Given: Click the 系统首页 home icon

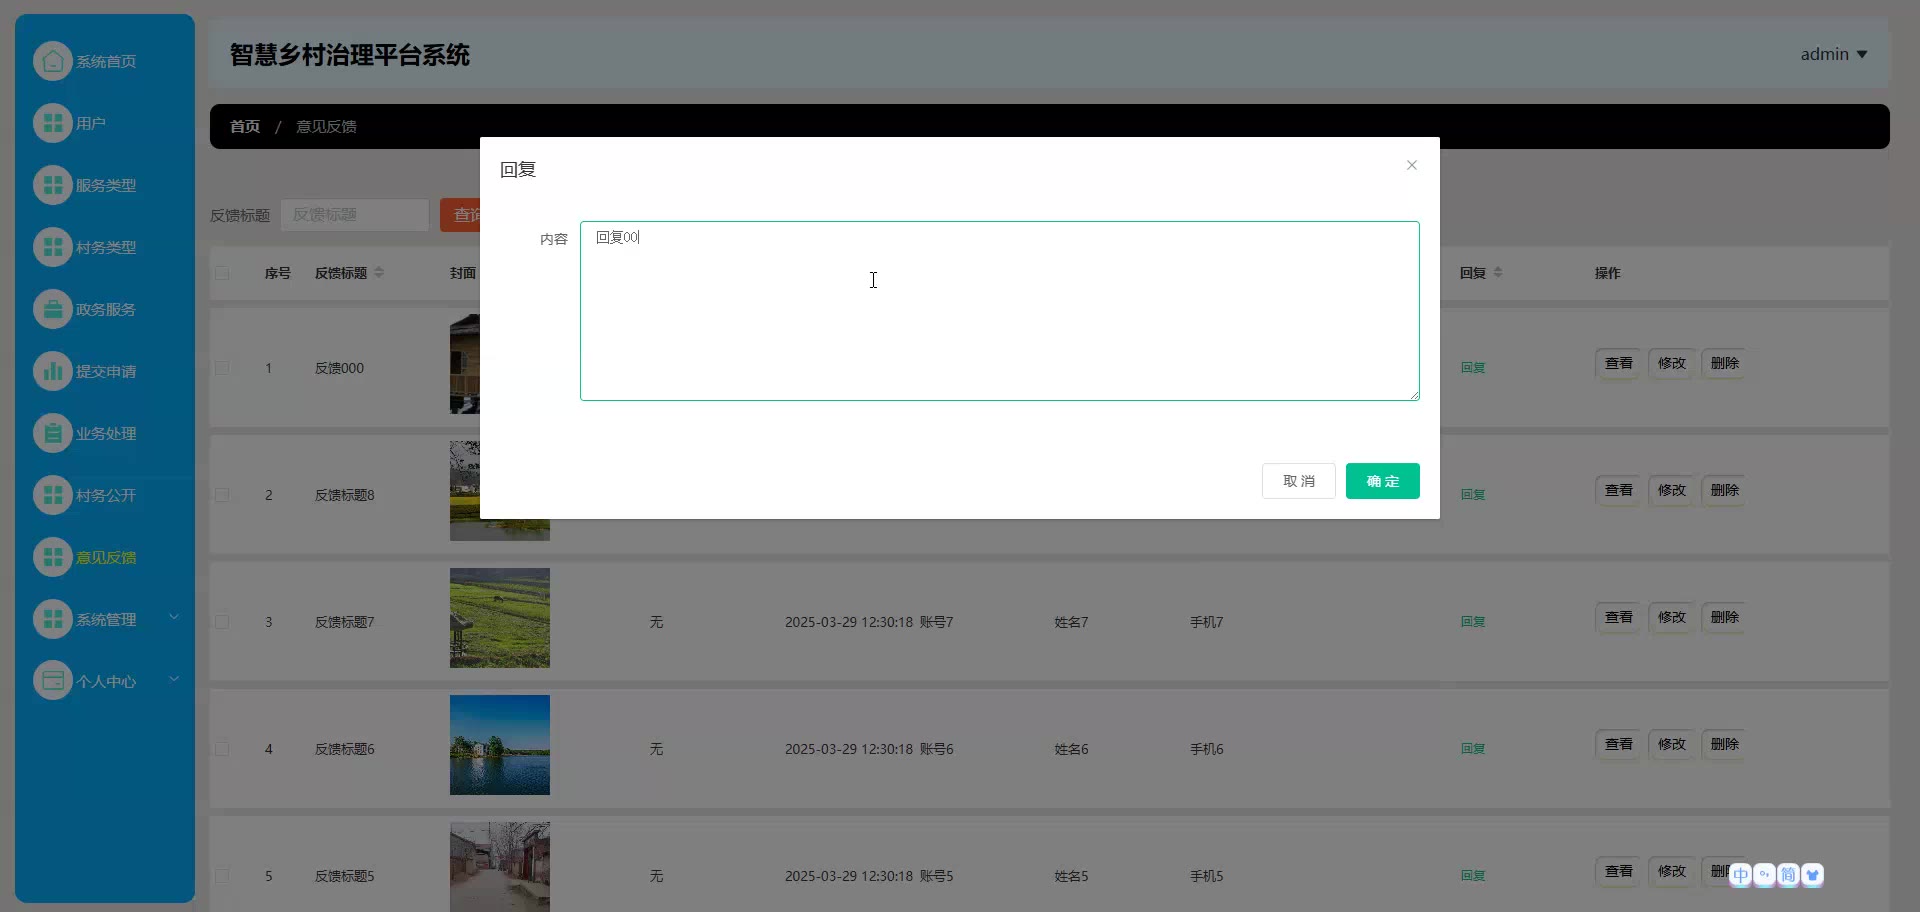Looking at the screenshot, I should pyautogui.click(x=52, y=61).
